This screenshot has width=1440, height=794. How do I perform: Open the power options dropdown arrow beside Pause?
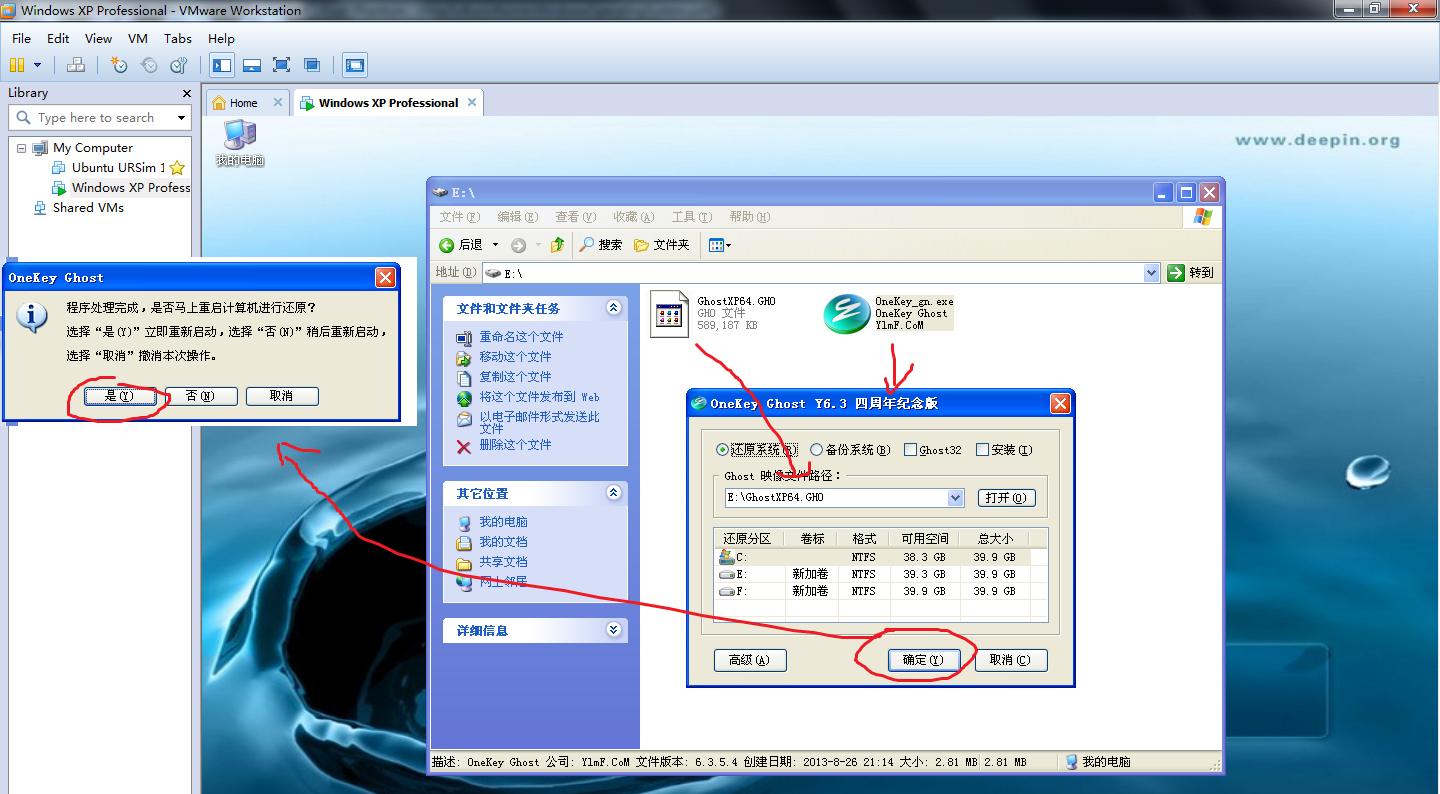tap(38, 65)
